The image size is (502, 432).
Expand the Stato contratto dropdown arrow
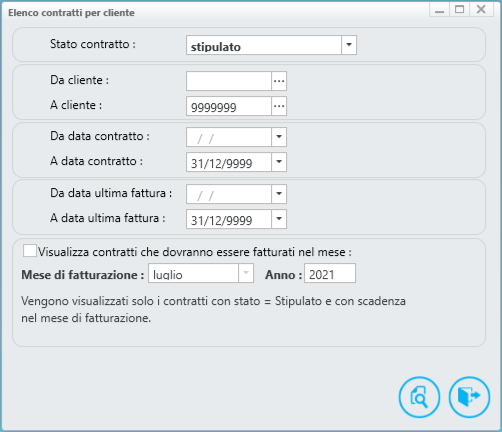click(x=349, y=45)
